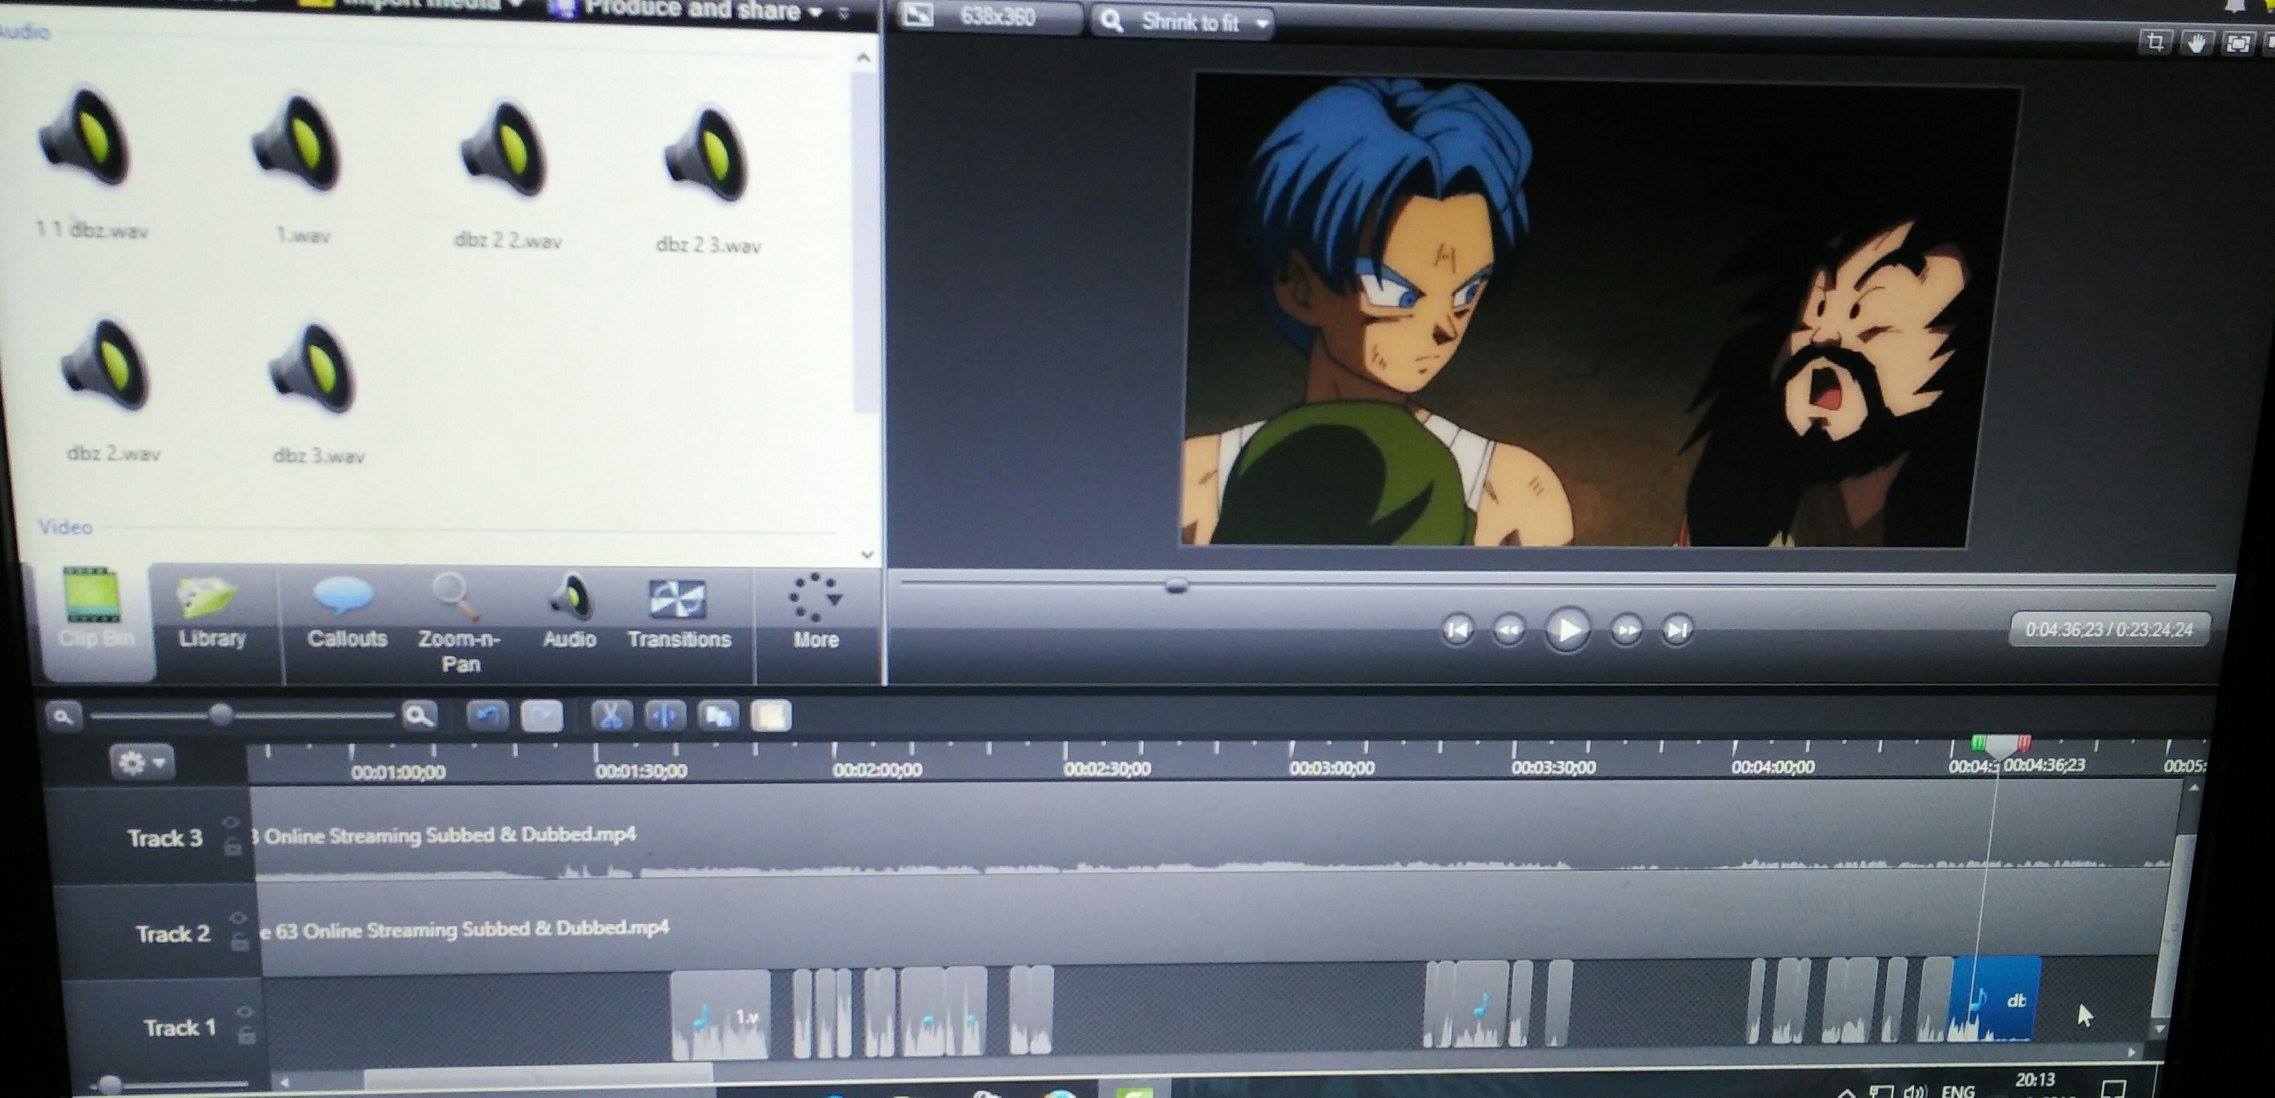The width and height of the screenshot is (2275, 1098).
Task: Open the timeline settings gear dropdown
Action: [x=141, y=763]
